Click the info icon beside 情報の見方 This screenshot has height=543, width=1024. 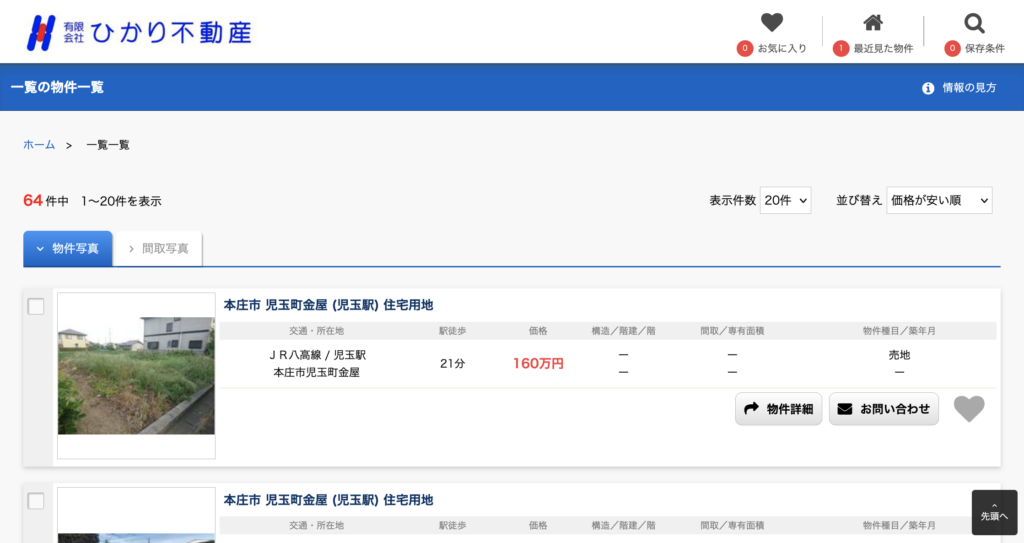click(x=928, y=88)
